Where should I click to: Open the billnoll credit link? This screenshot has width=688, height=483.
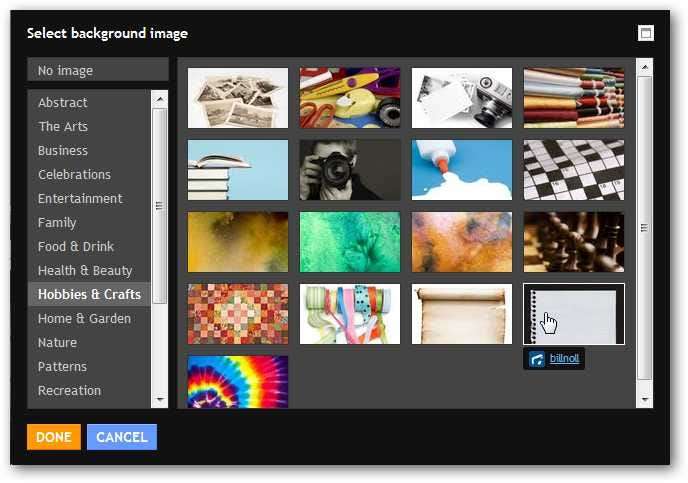[564, 358]
